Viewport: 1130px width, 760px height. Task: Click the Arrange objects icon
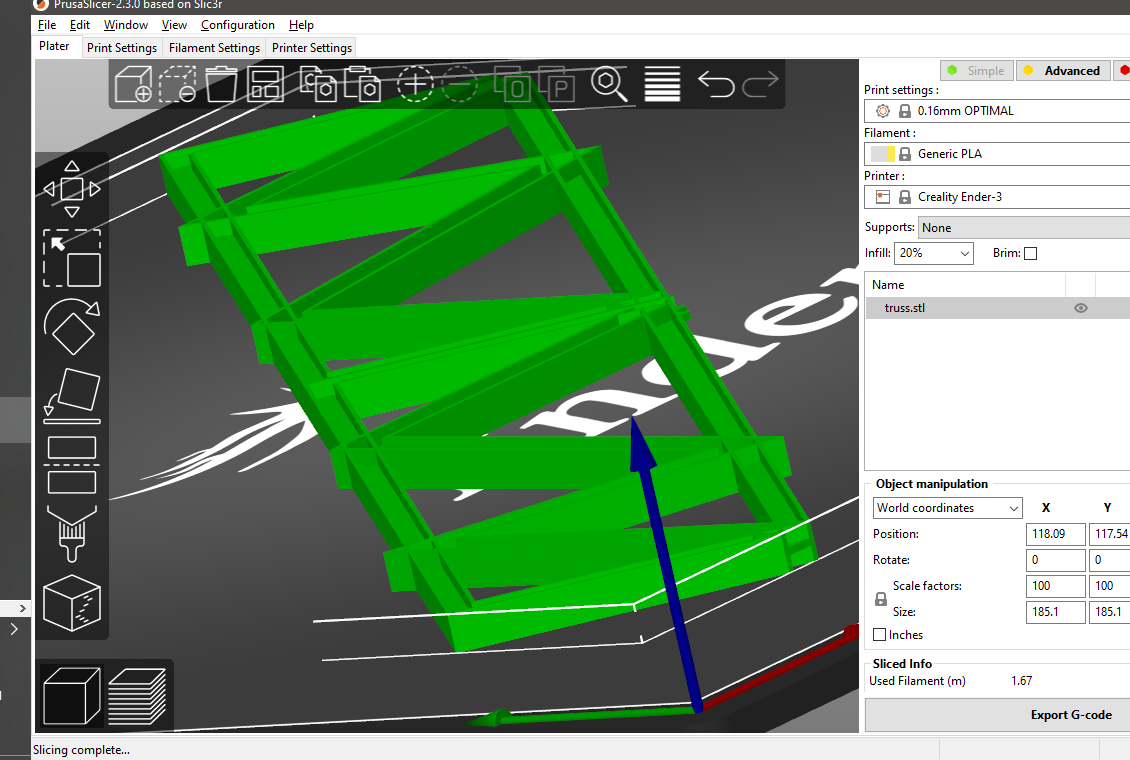pyautogui.click(x=265, y=85)
